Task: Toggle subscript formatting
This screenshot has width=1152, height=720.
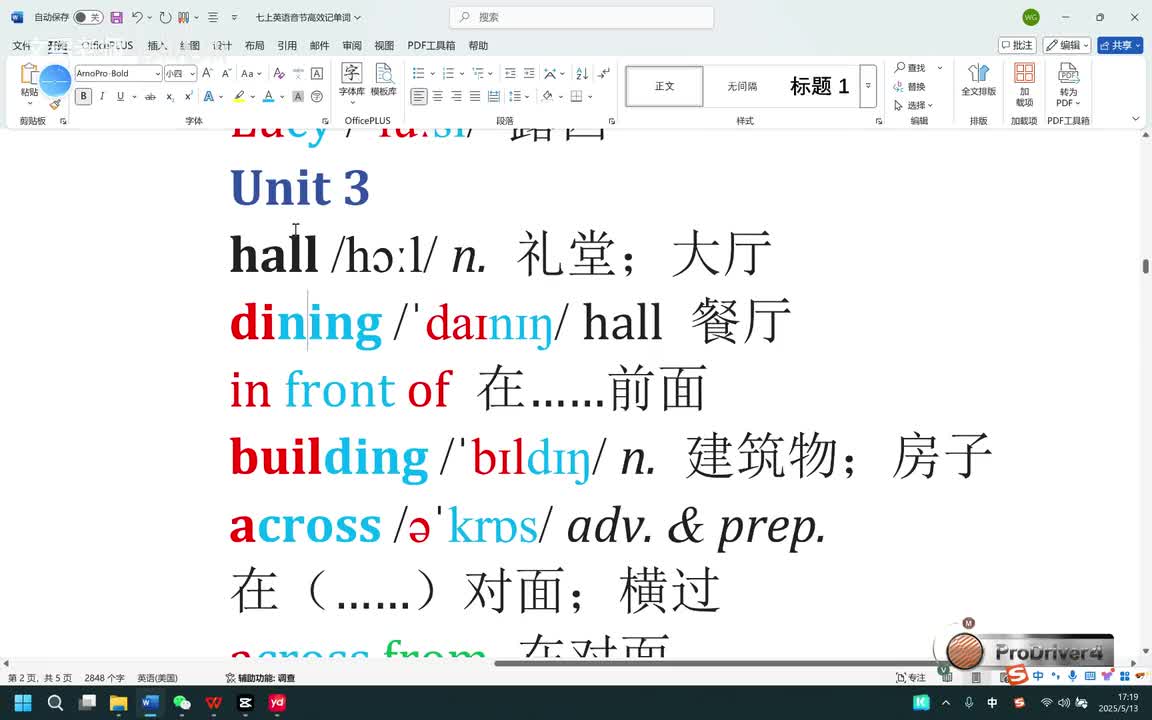Action: point(170,96)
